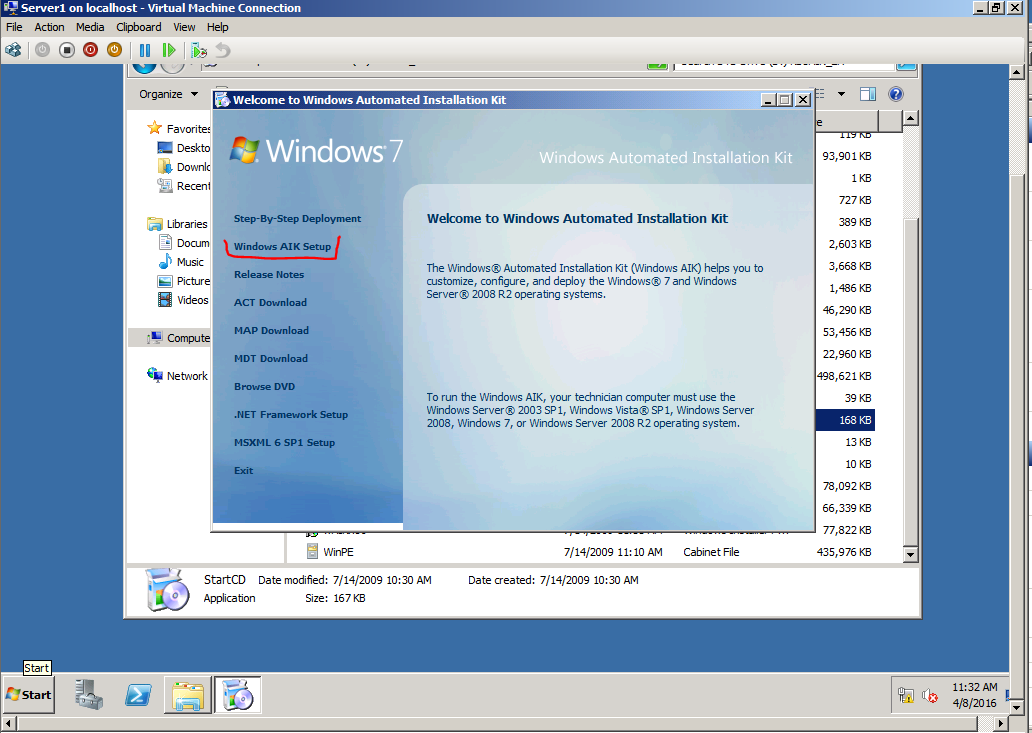The width and height of the screenshot is (1032, 733).
Task: Reset the VM with the green play icon
Action: (168, 50)
